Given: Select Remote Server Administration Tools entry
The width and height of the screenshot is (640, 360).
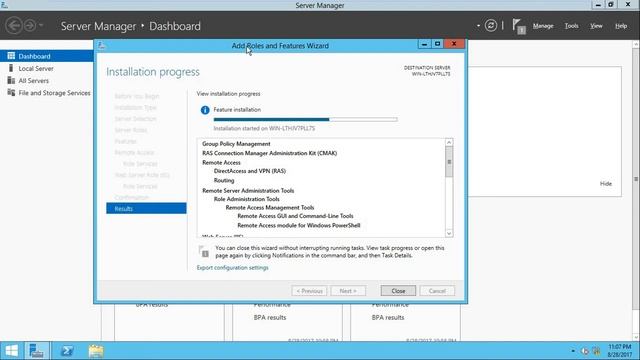Looking at the screenshot, I should click(248, 191).
